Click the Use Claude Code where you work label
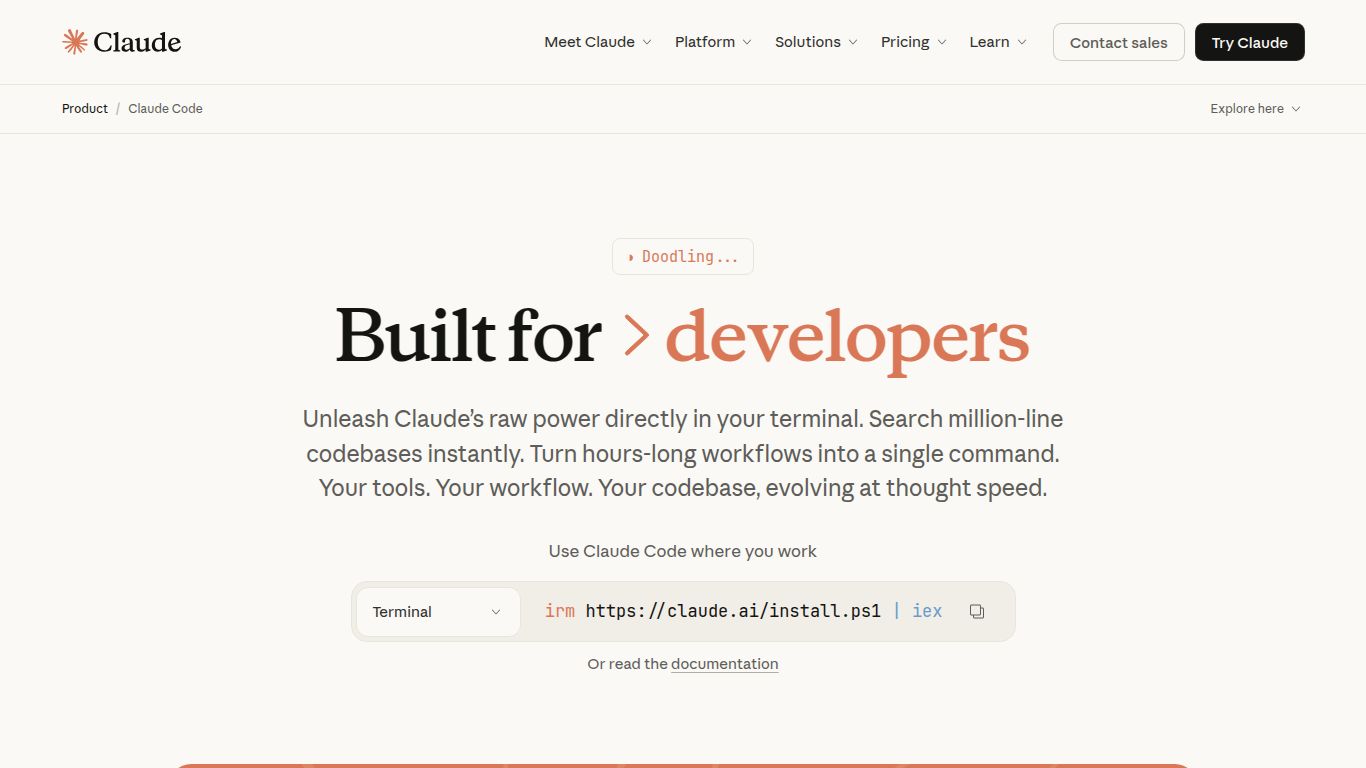The height and width of the screenshot is (768, 1366). click(x=682, y=551)
